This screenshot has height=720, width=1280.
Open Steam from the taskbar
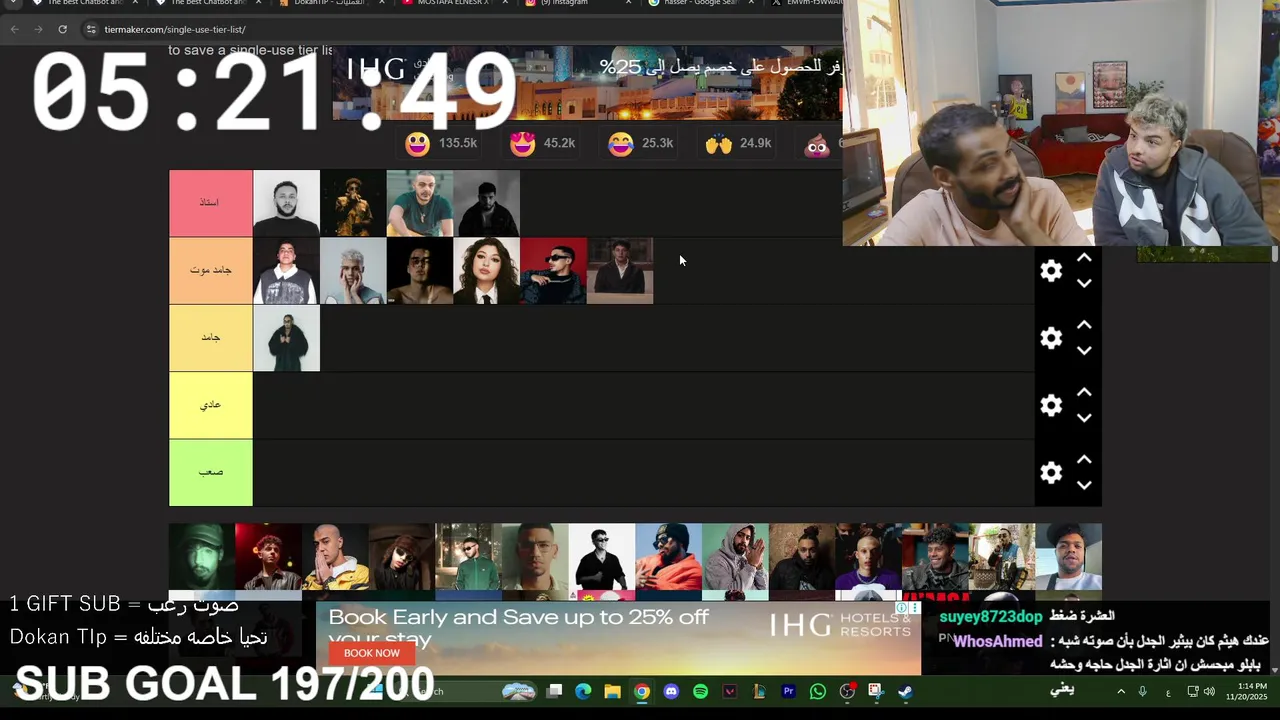905,691
